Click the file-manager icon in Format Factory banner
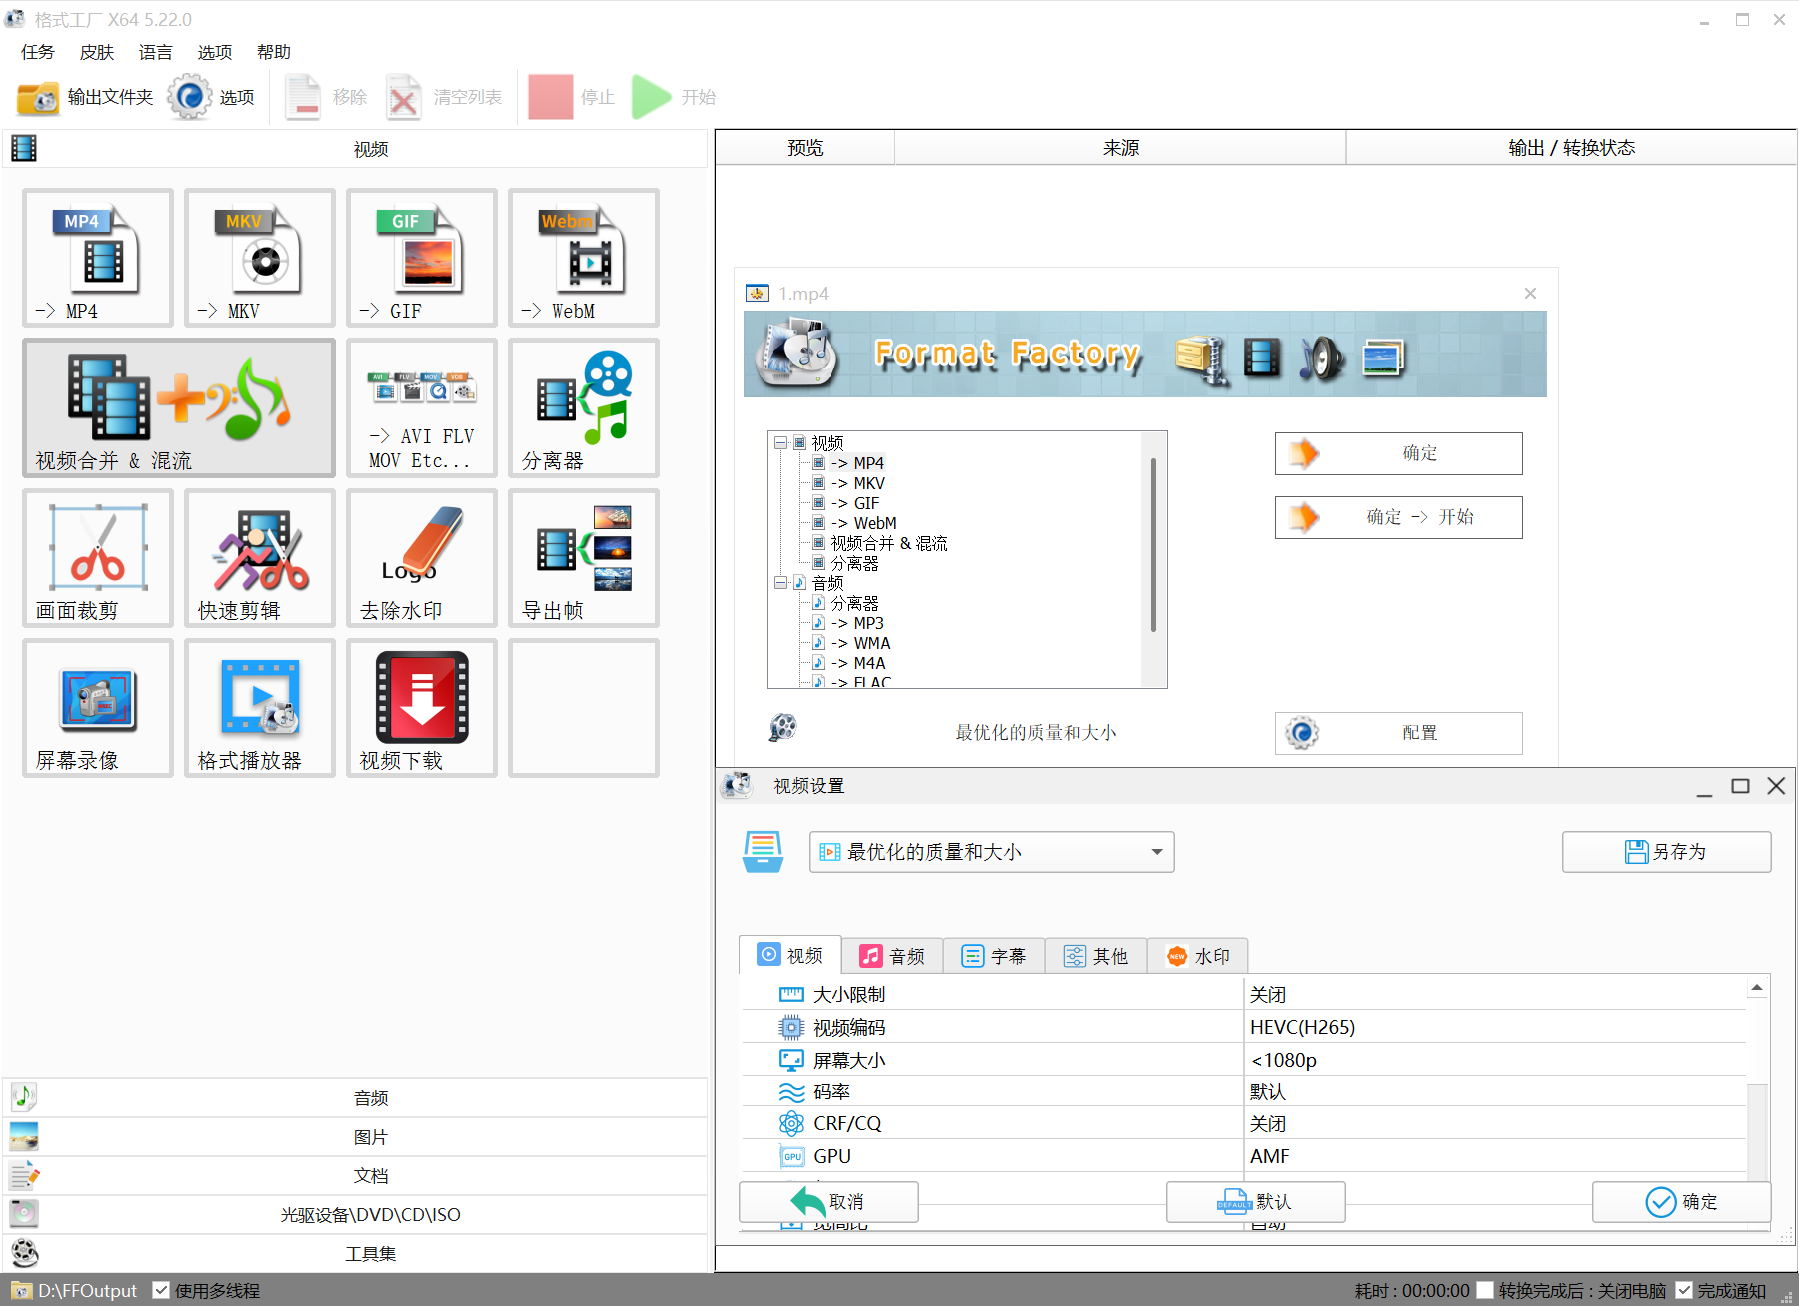Screen dimensions: 1799x1306 pyautogui.click(x=1202, y=360)
